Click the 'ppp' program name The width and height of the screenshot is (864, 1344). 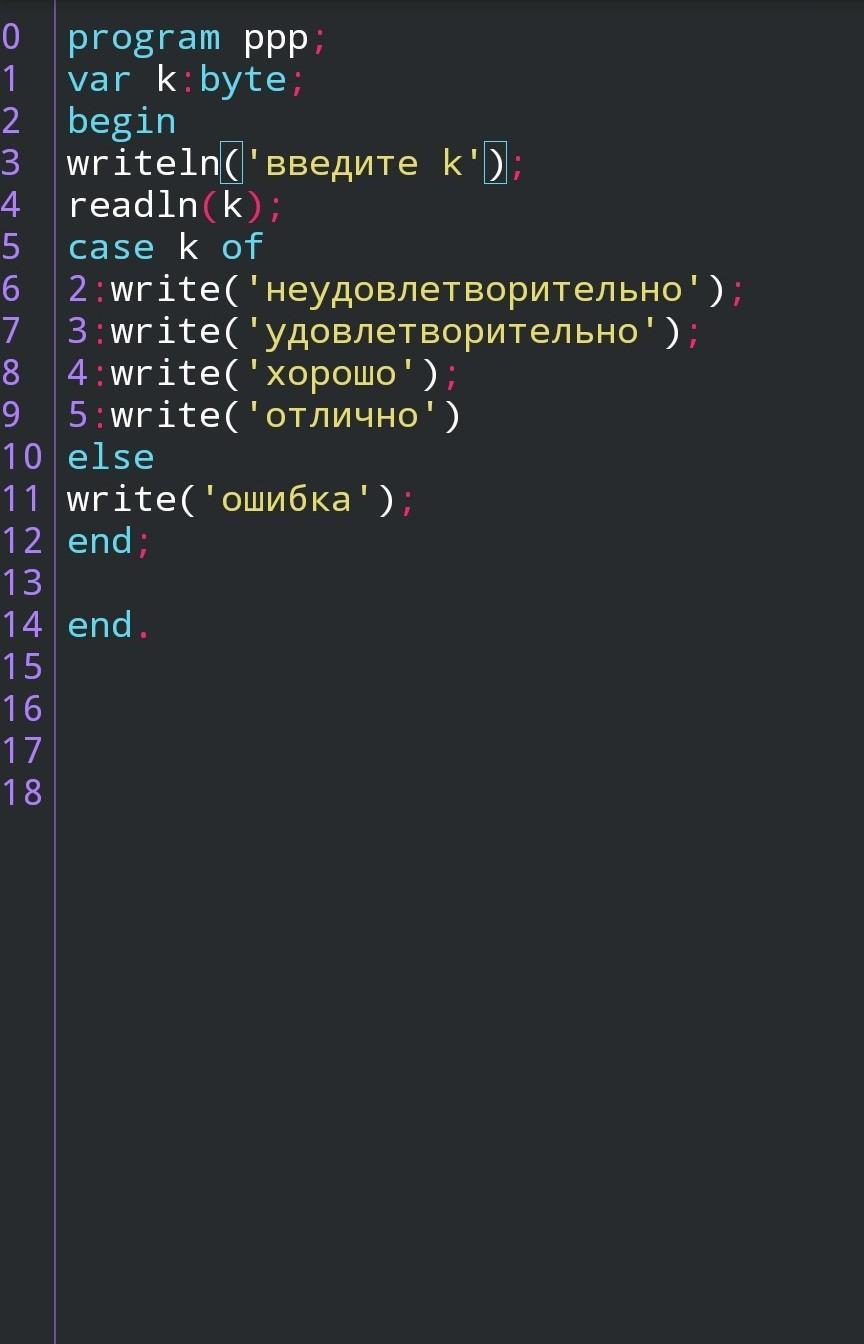pyautogui.click(x=276, y=42)
